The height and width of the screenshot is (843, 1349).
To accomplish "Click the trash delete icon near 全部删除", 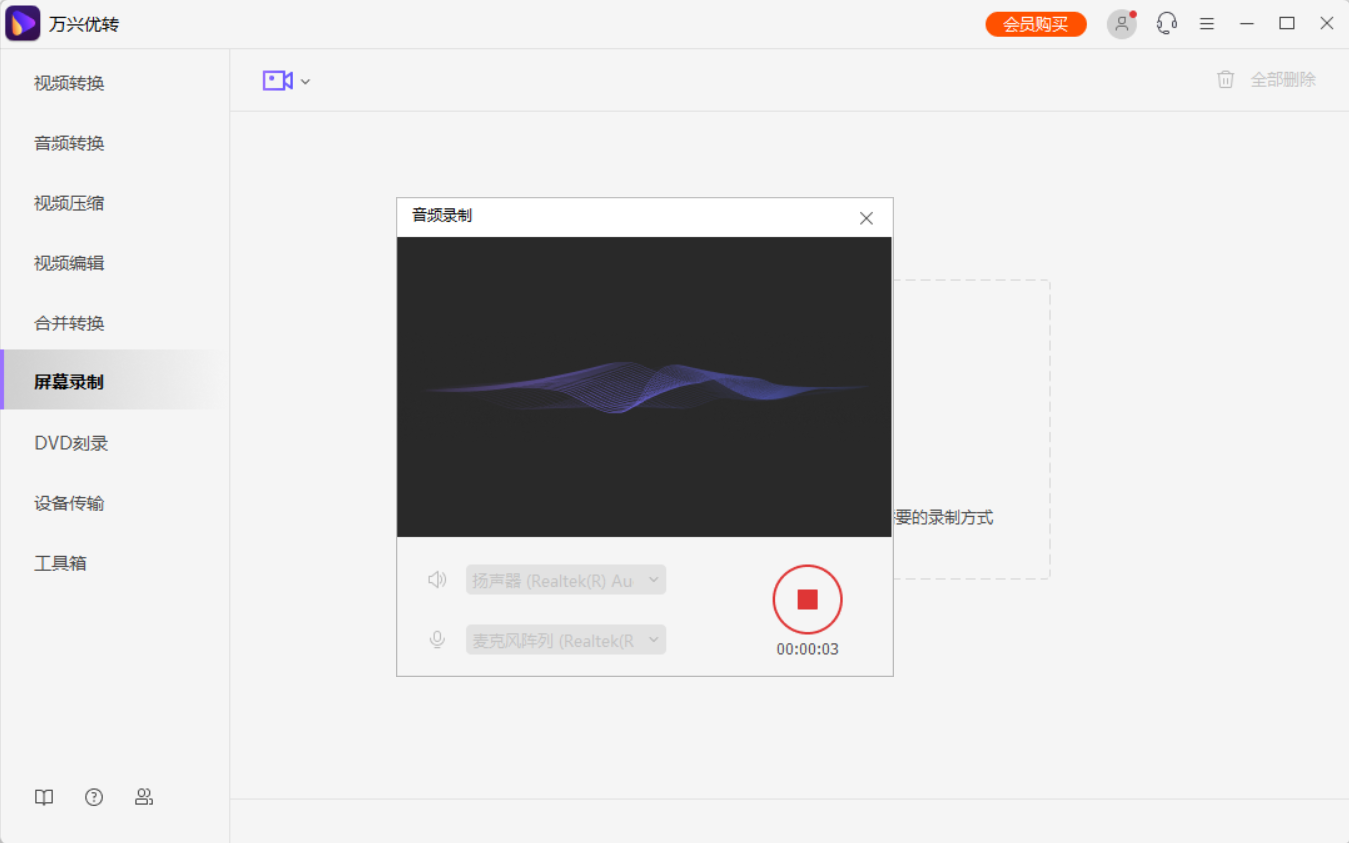I will coord(1225,79).
